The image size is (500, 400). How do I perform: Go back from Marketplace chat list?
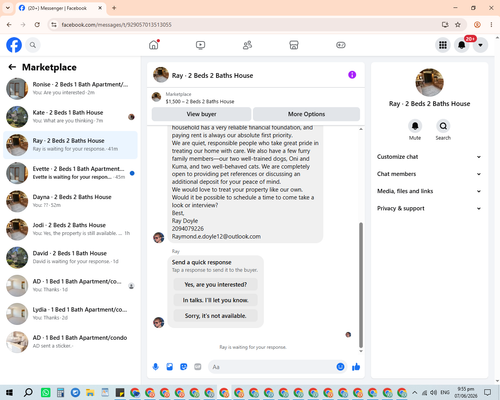click(12, 67)
